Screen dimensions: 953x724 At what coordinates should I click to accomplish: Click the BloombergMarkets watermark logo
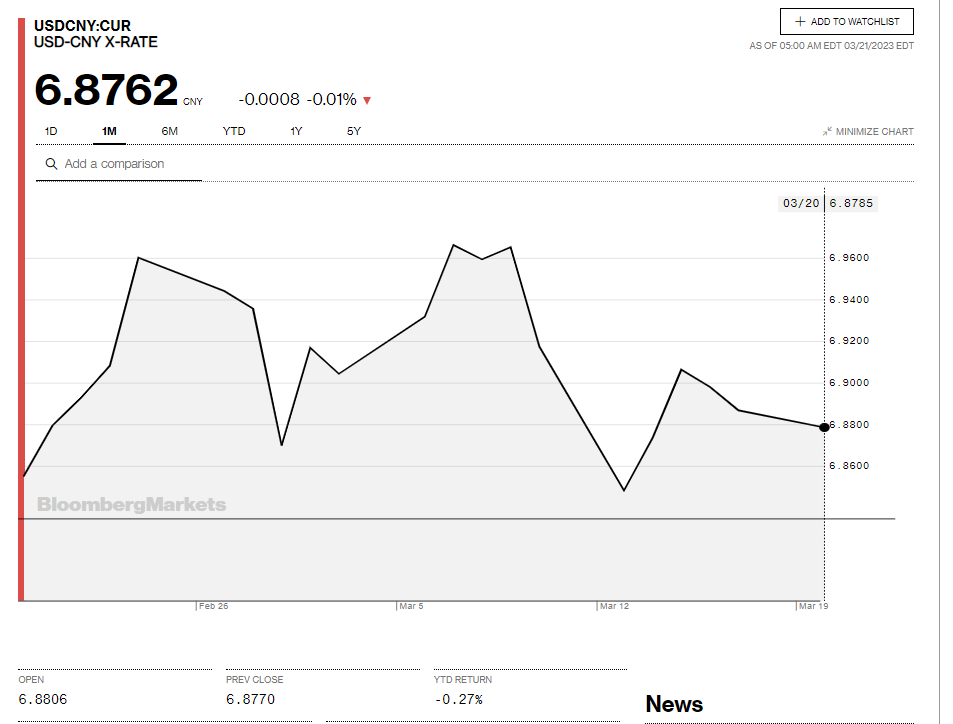click(131, 505)
